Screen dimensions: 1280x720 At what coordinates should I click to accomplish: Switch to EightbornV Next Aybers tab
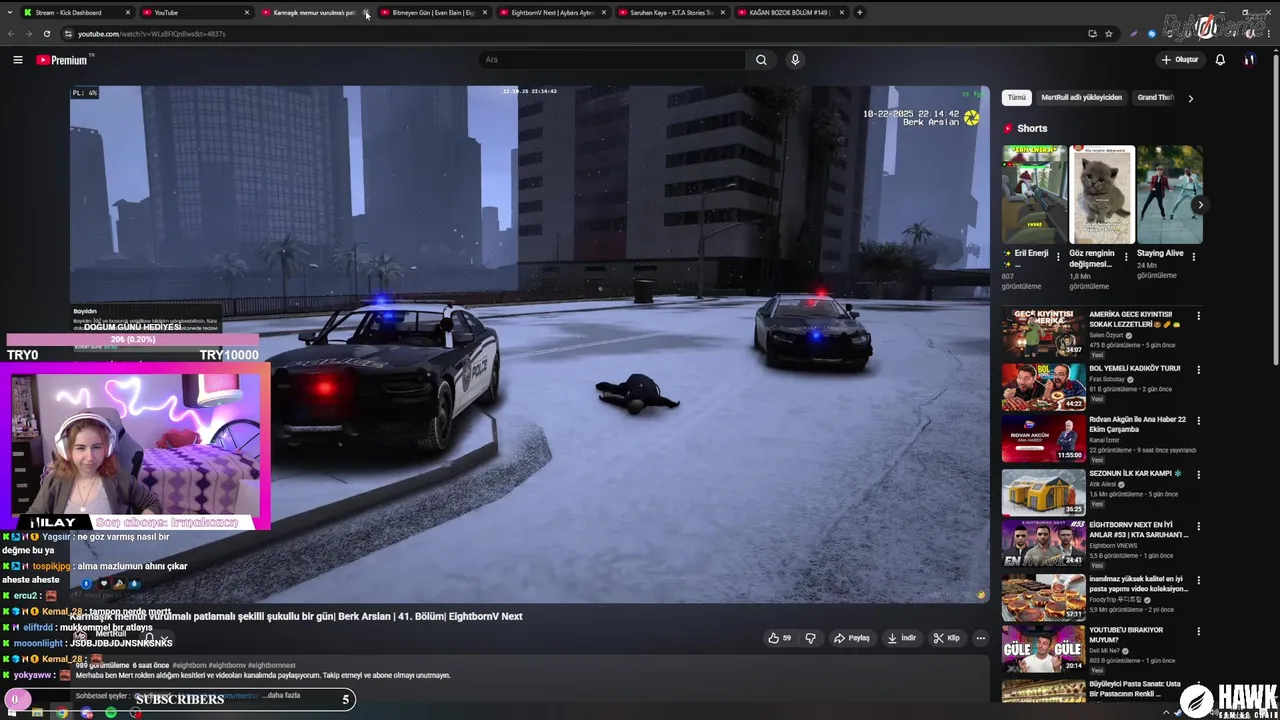point(551,13)
